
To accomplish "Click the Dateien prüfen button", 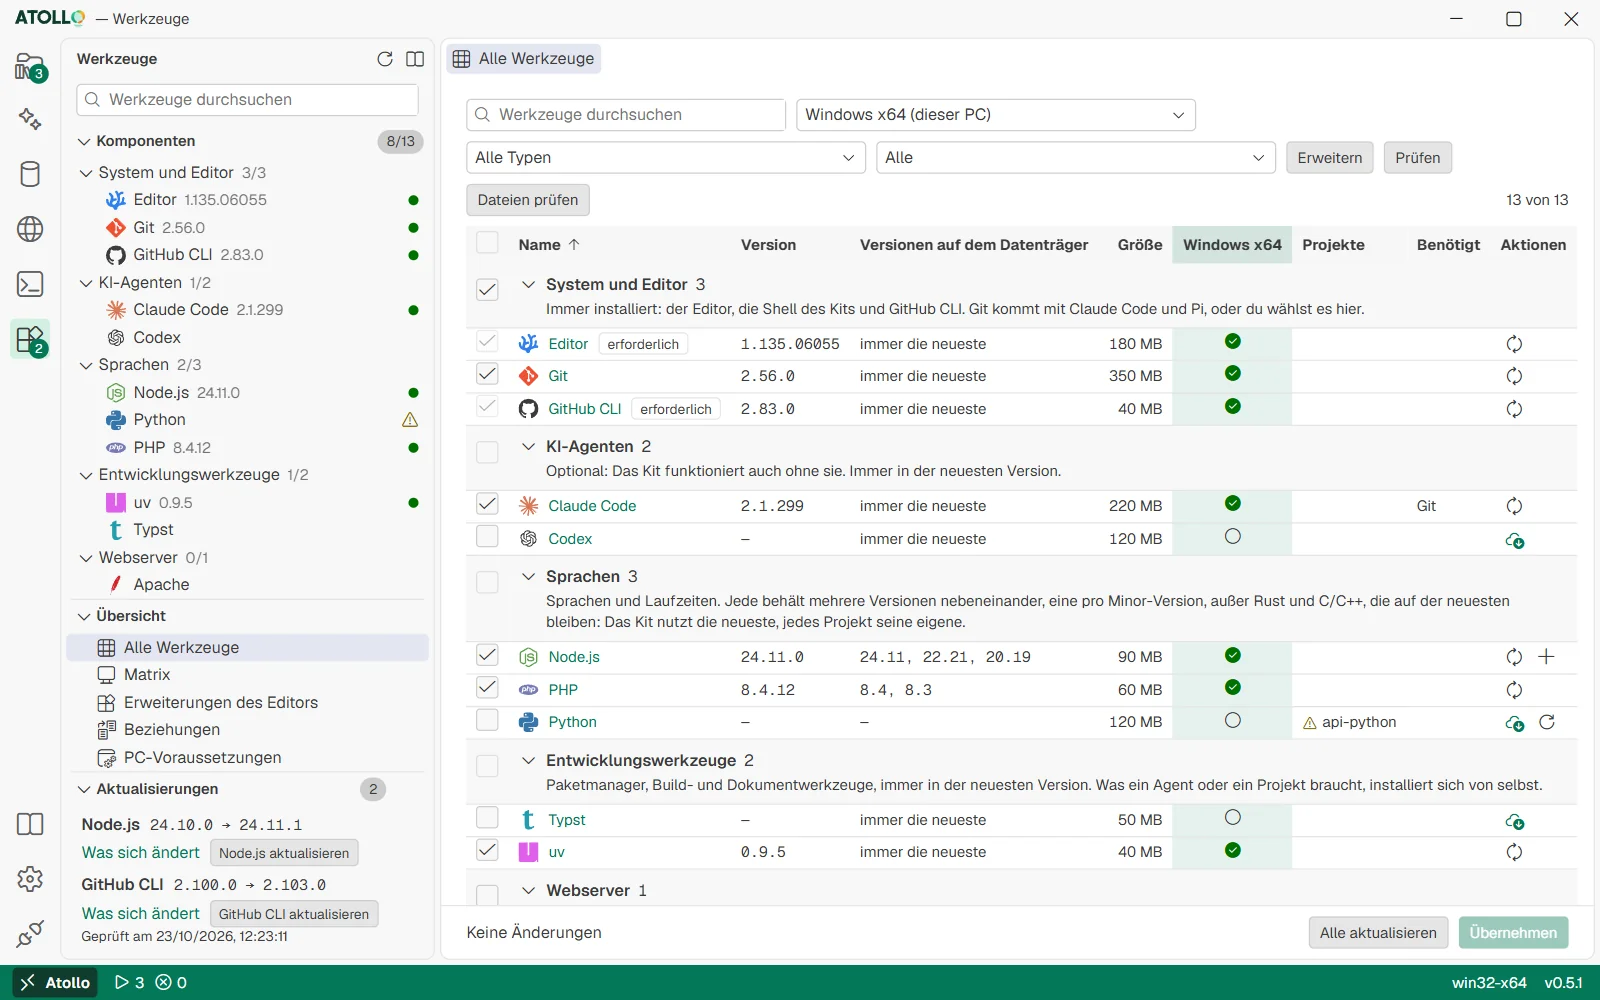I will click(528, 200).
